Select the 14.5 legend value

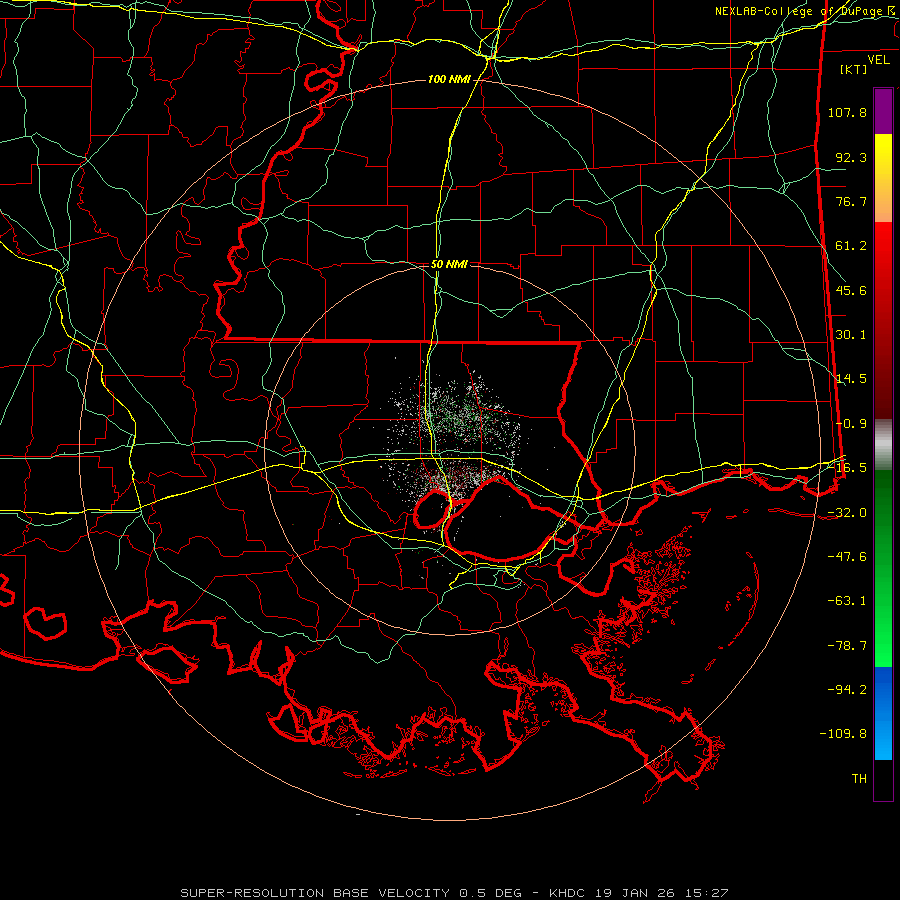(x=851, y=379)
